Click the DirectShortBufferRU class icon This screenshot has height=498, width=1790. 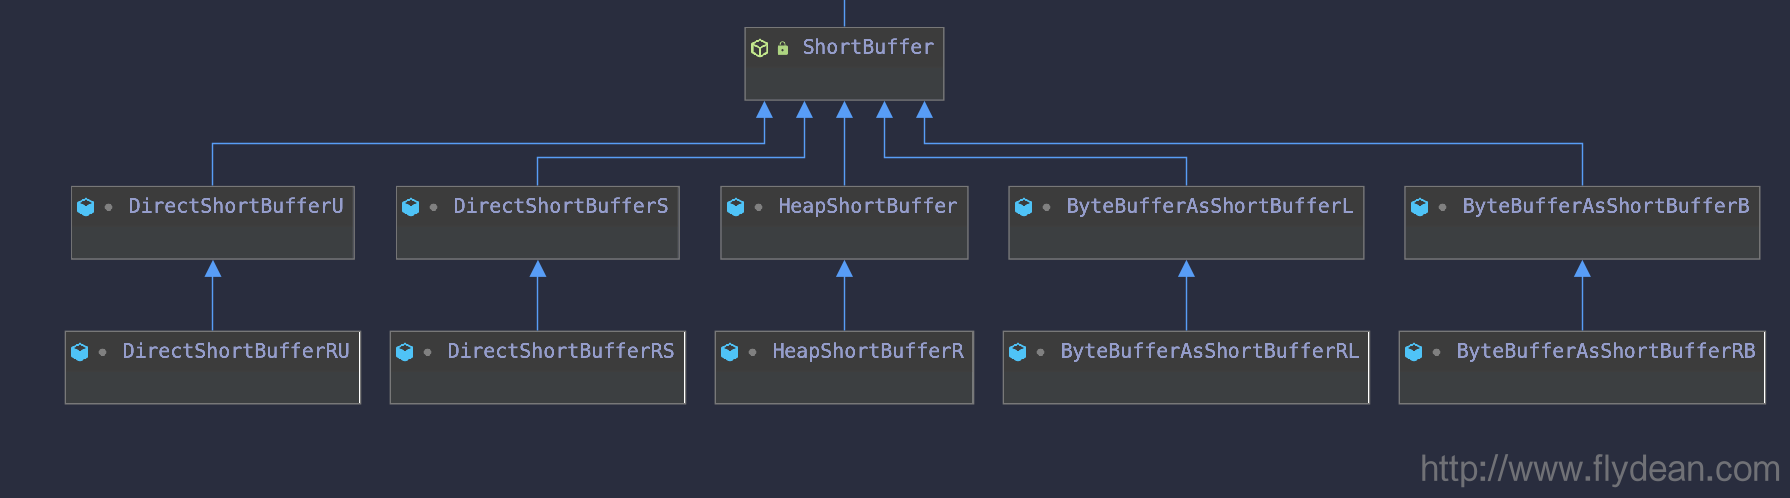[80, 352]
